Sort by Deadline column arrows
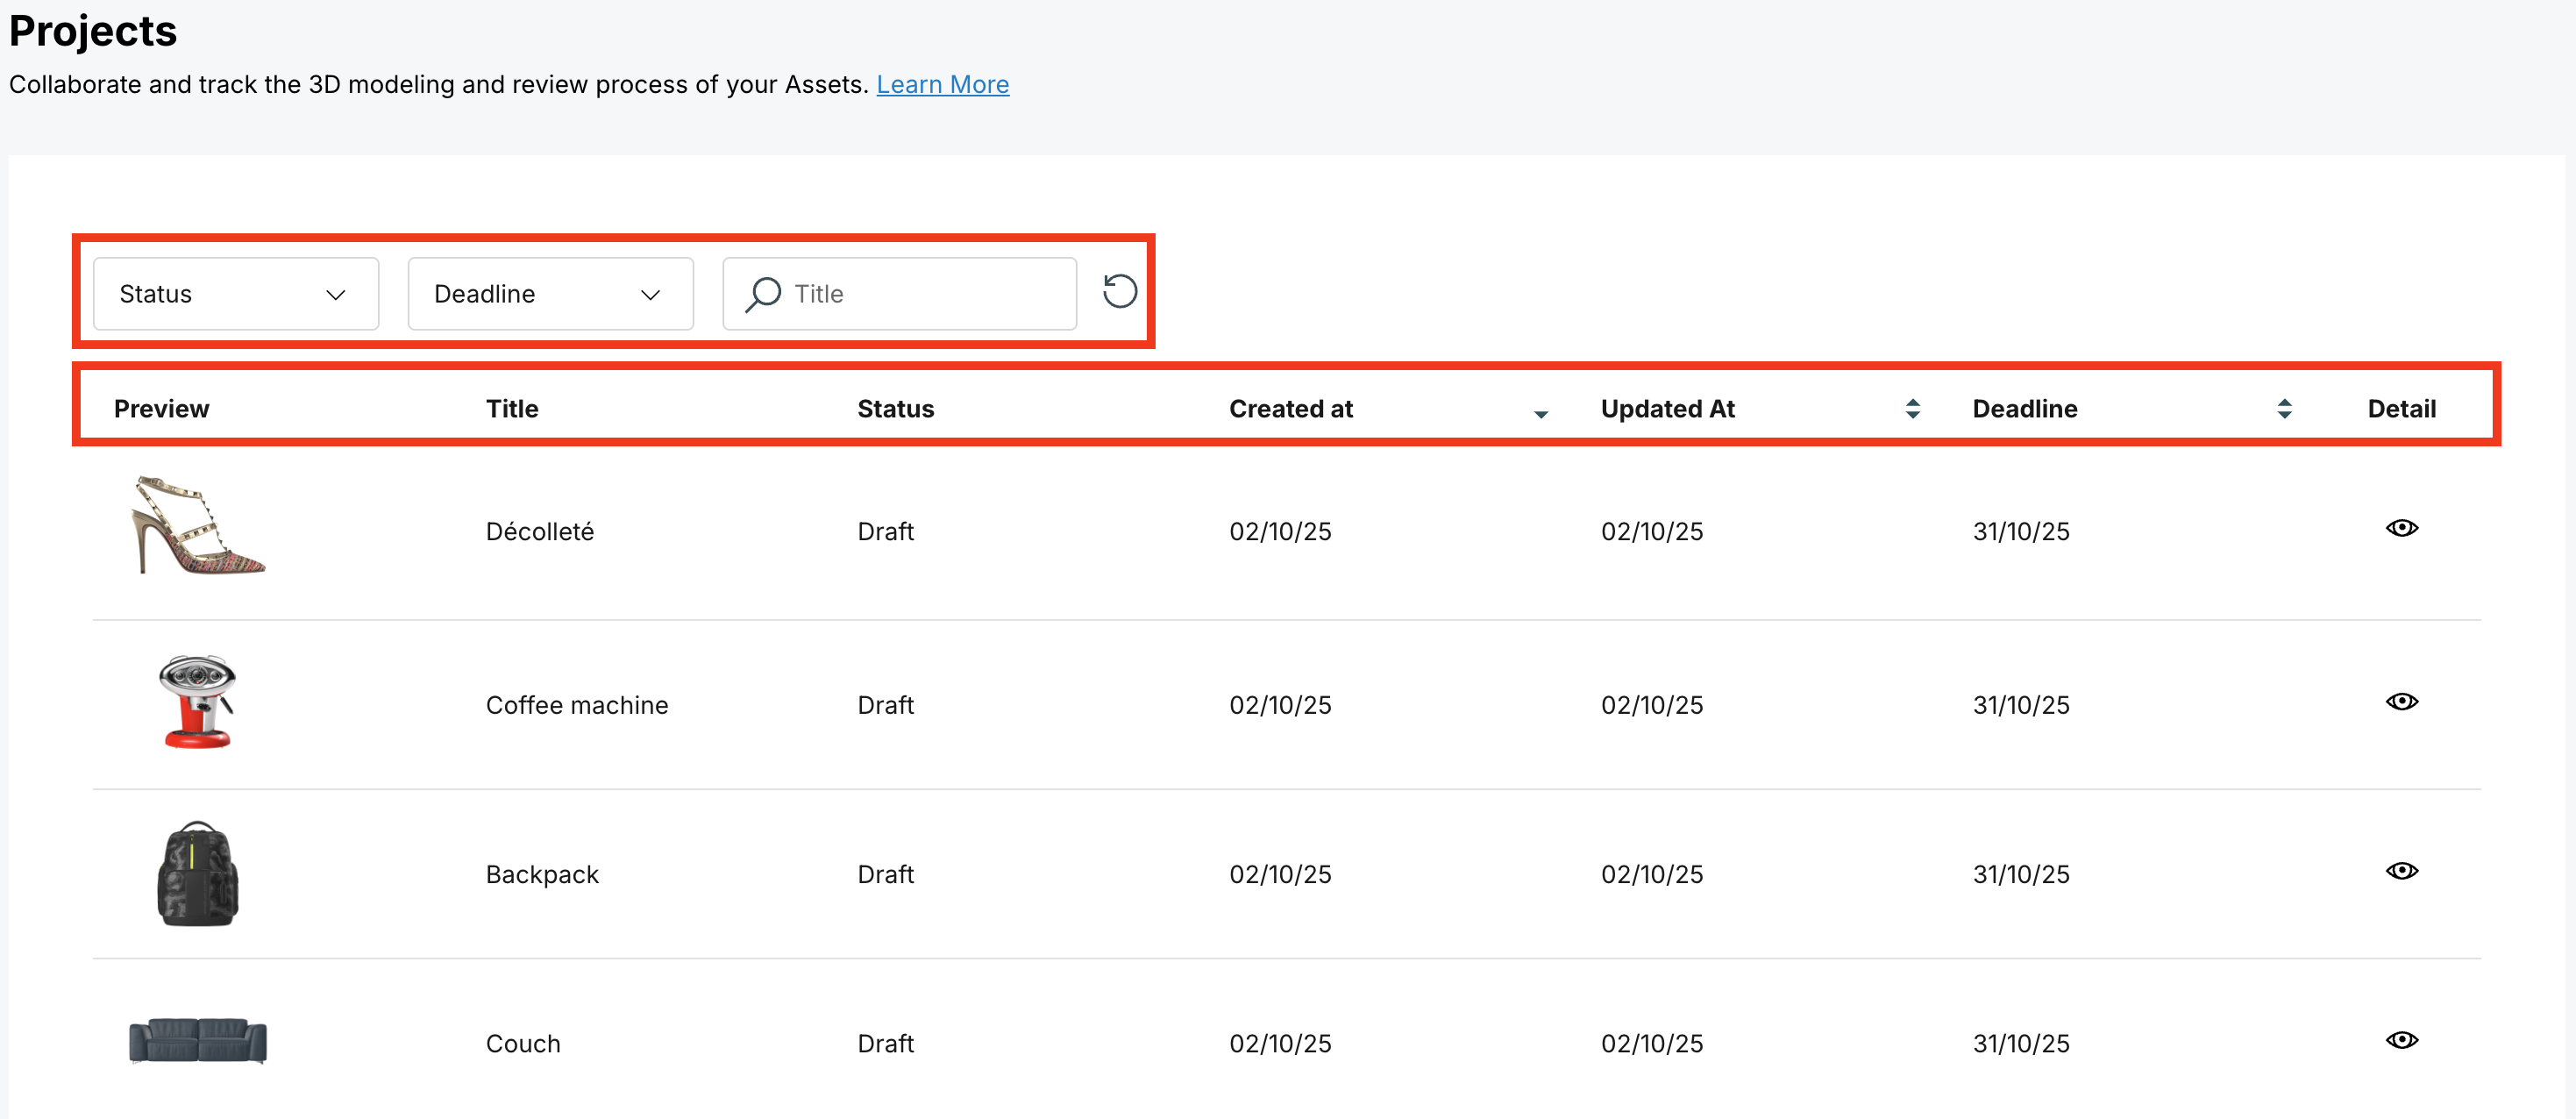 [x=2285, y=409]
